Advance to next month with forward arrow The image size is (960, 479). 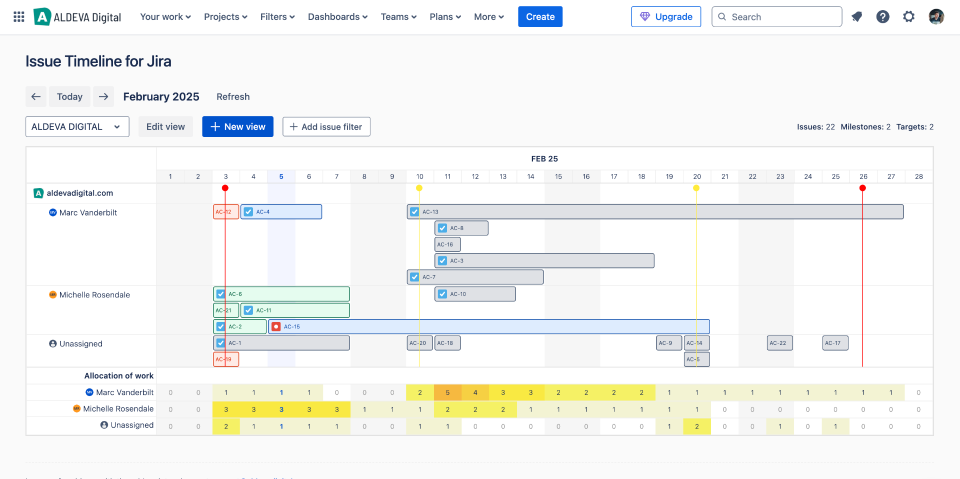tap(103, 97)
